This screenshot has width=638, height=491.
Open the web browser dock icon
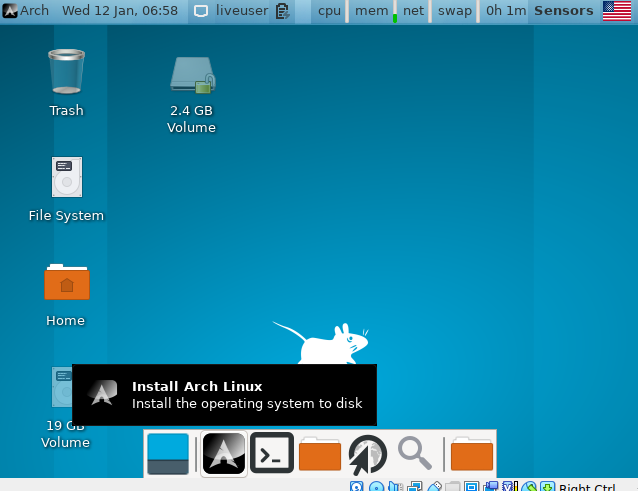tap(368, 454)
